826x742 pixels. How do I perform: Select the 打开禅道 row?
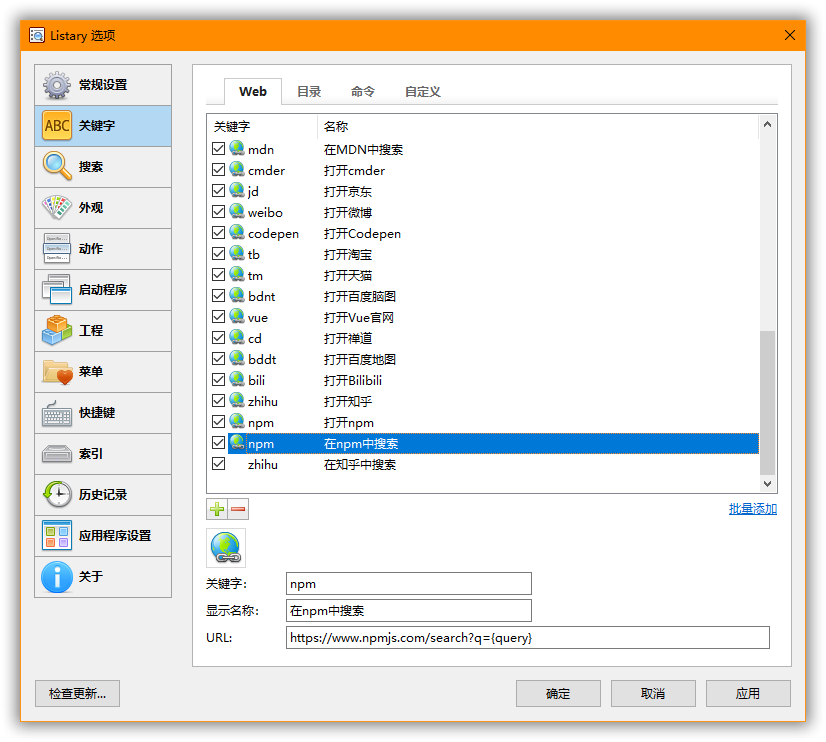tap(485, 338)
